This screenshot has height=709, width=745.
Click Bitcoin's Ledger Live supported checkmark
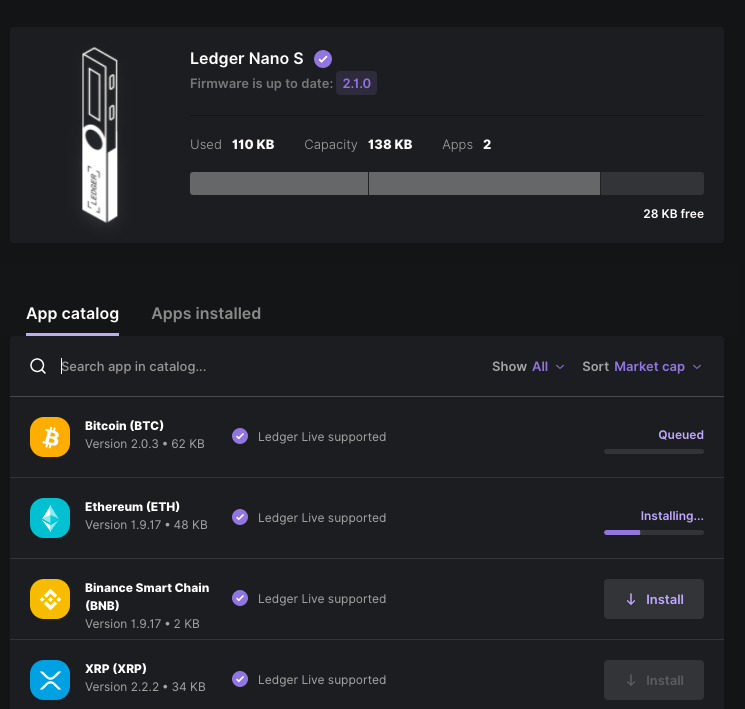point(240,436)
